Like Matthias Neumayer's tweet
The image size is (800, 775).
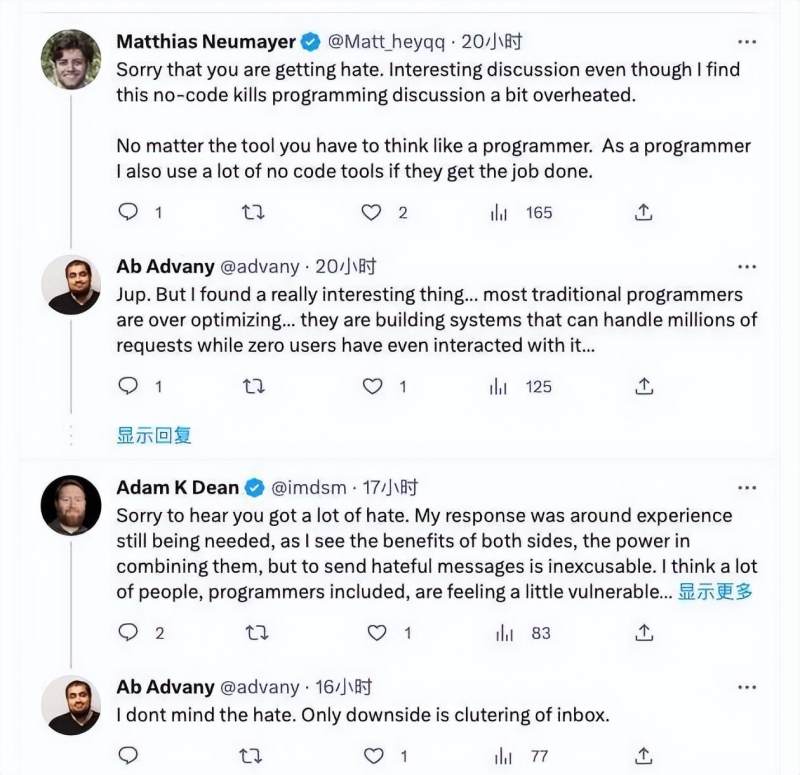372,212
